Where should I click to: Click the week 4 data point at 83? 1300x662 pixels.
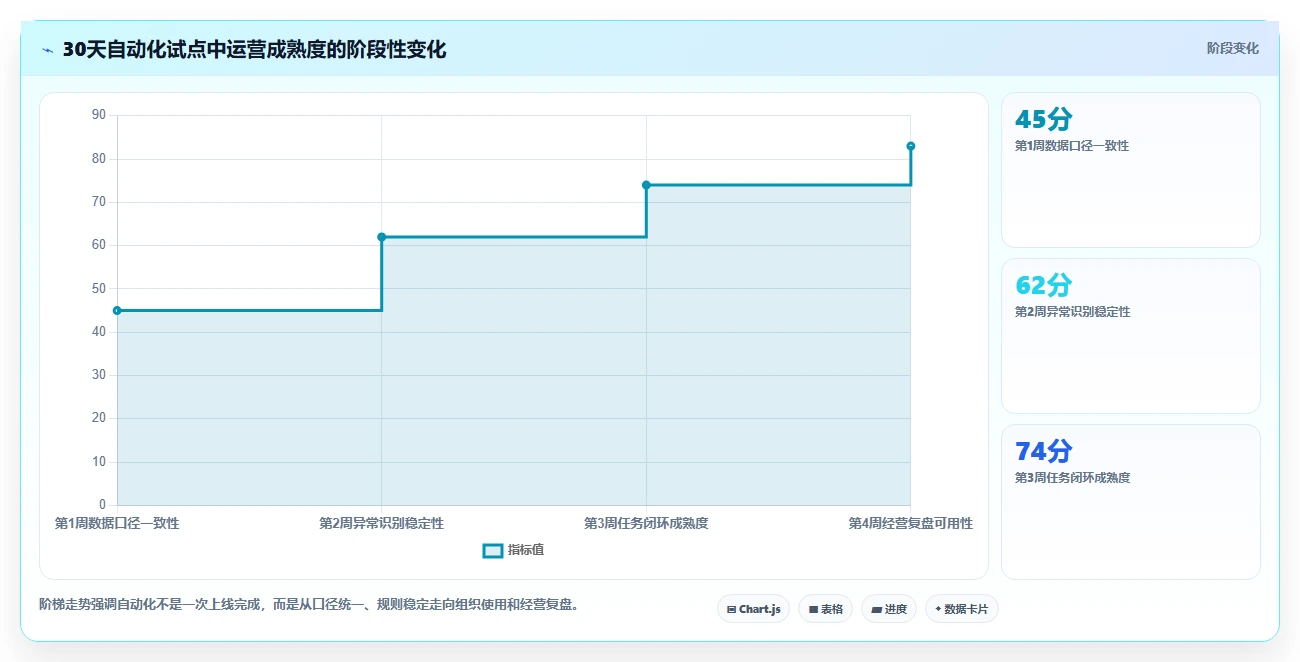click(911, 146)
